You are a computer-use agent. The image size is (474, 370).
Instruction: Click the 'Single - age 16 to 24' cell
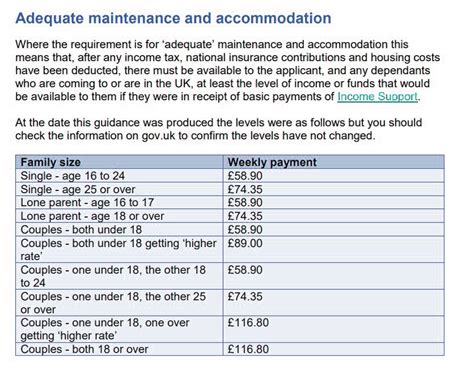pos(119,176)
